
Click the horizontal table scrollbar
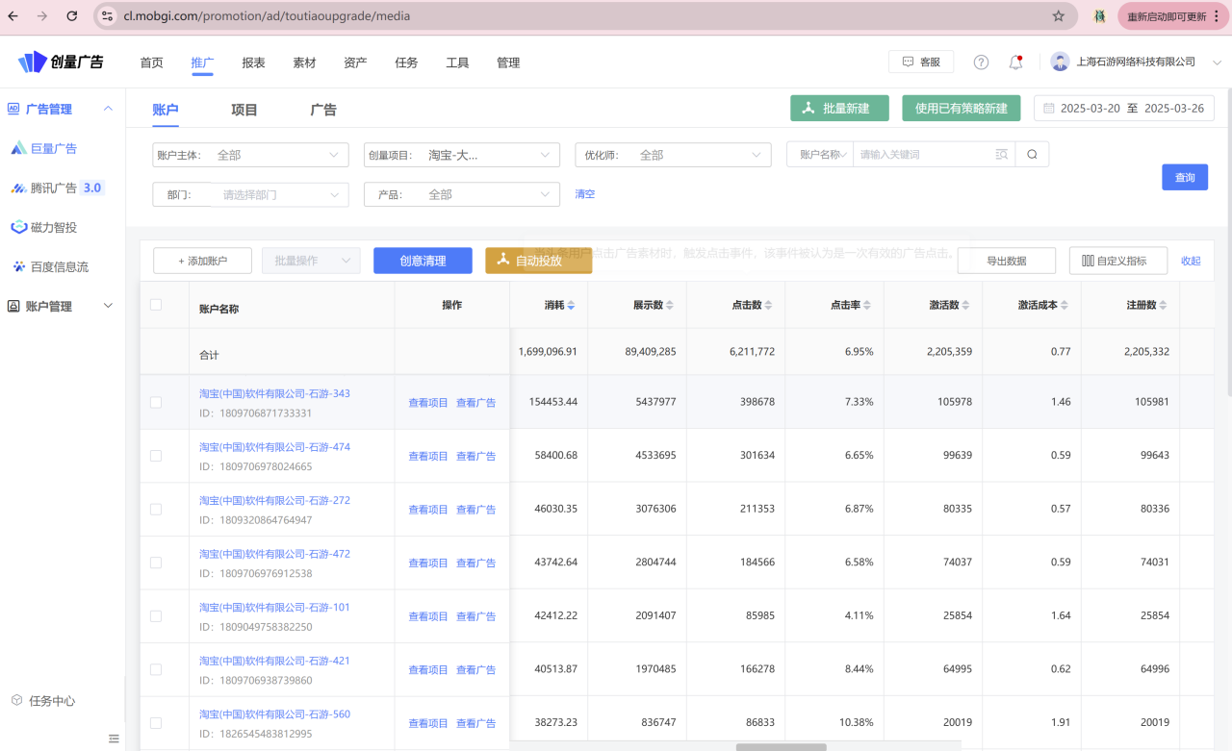tap(781, 747)
